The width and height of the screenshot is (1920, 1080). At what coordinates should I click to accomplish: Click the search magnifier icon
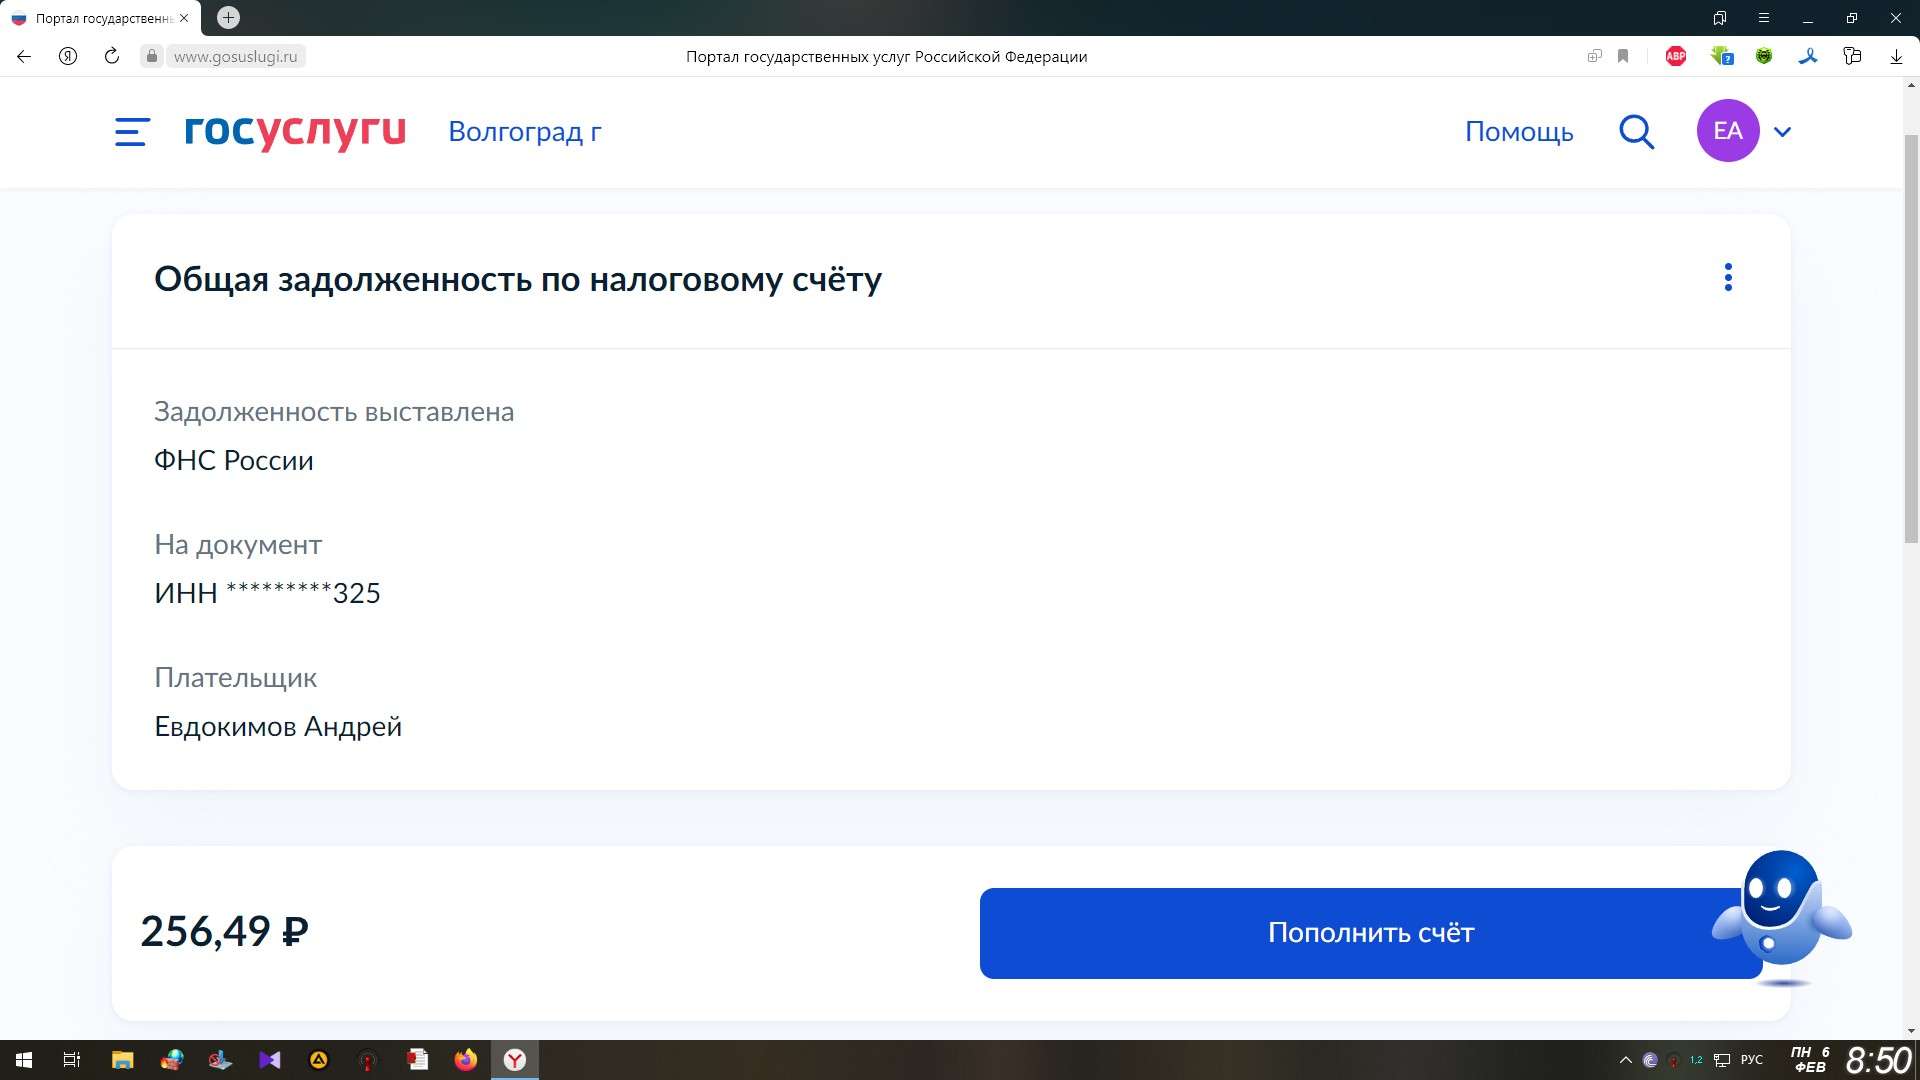point(1636,131)
